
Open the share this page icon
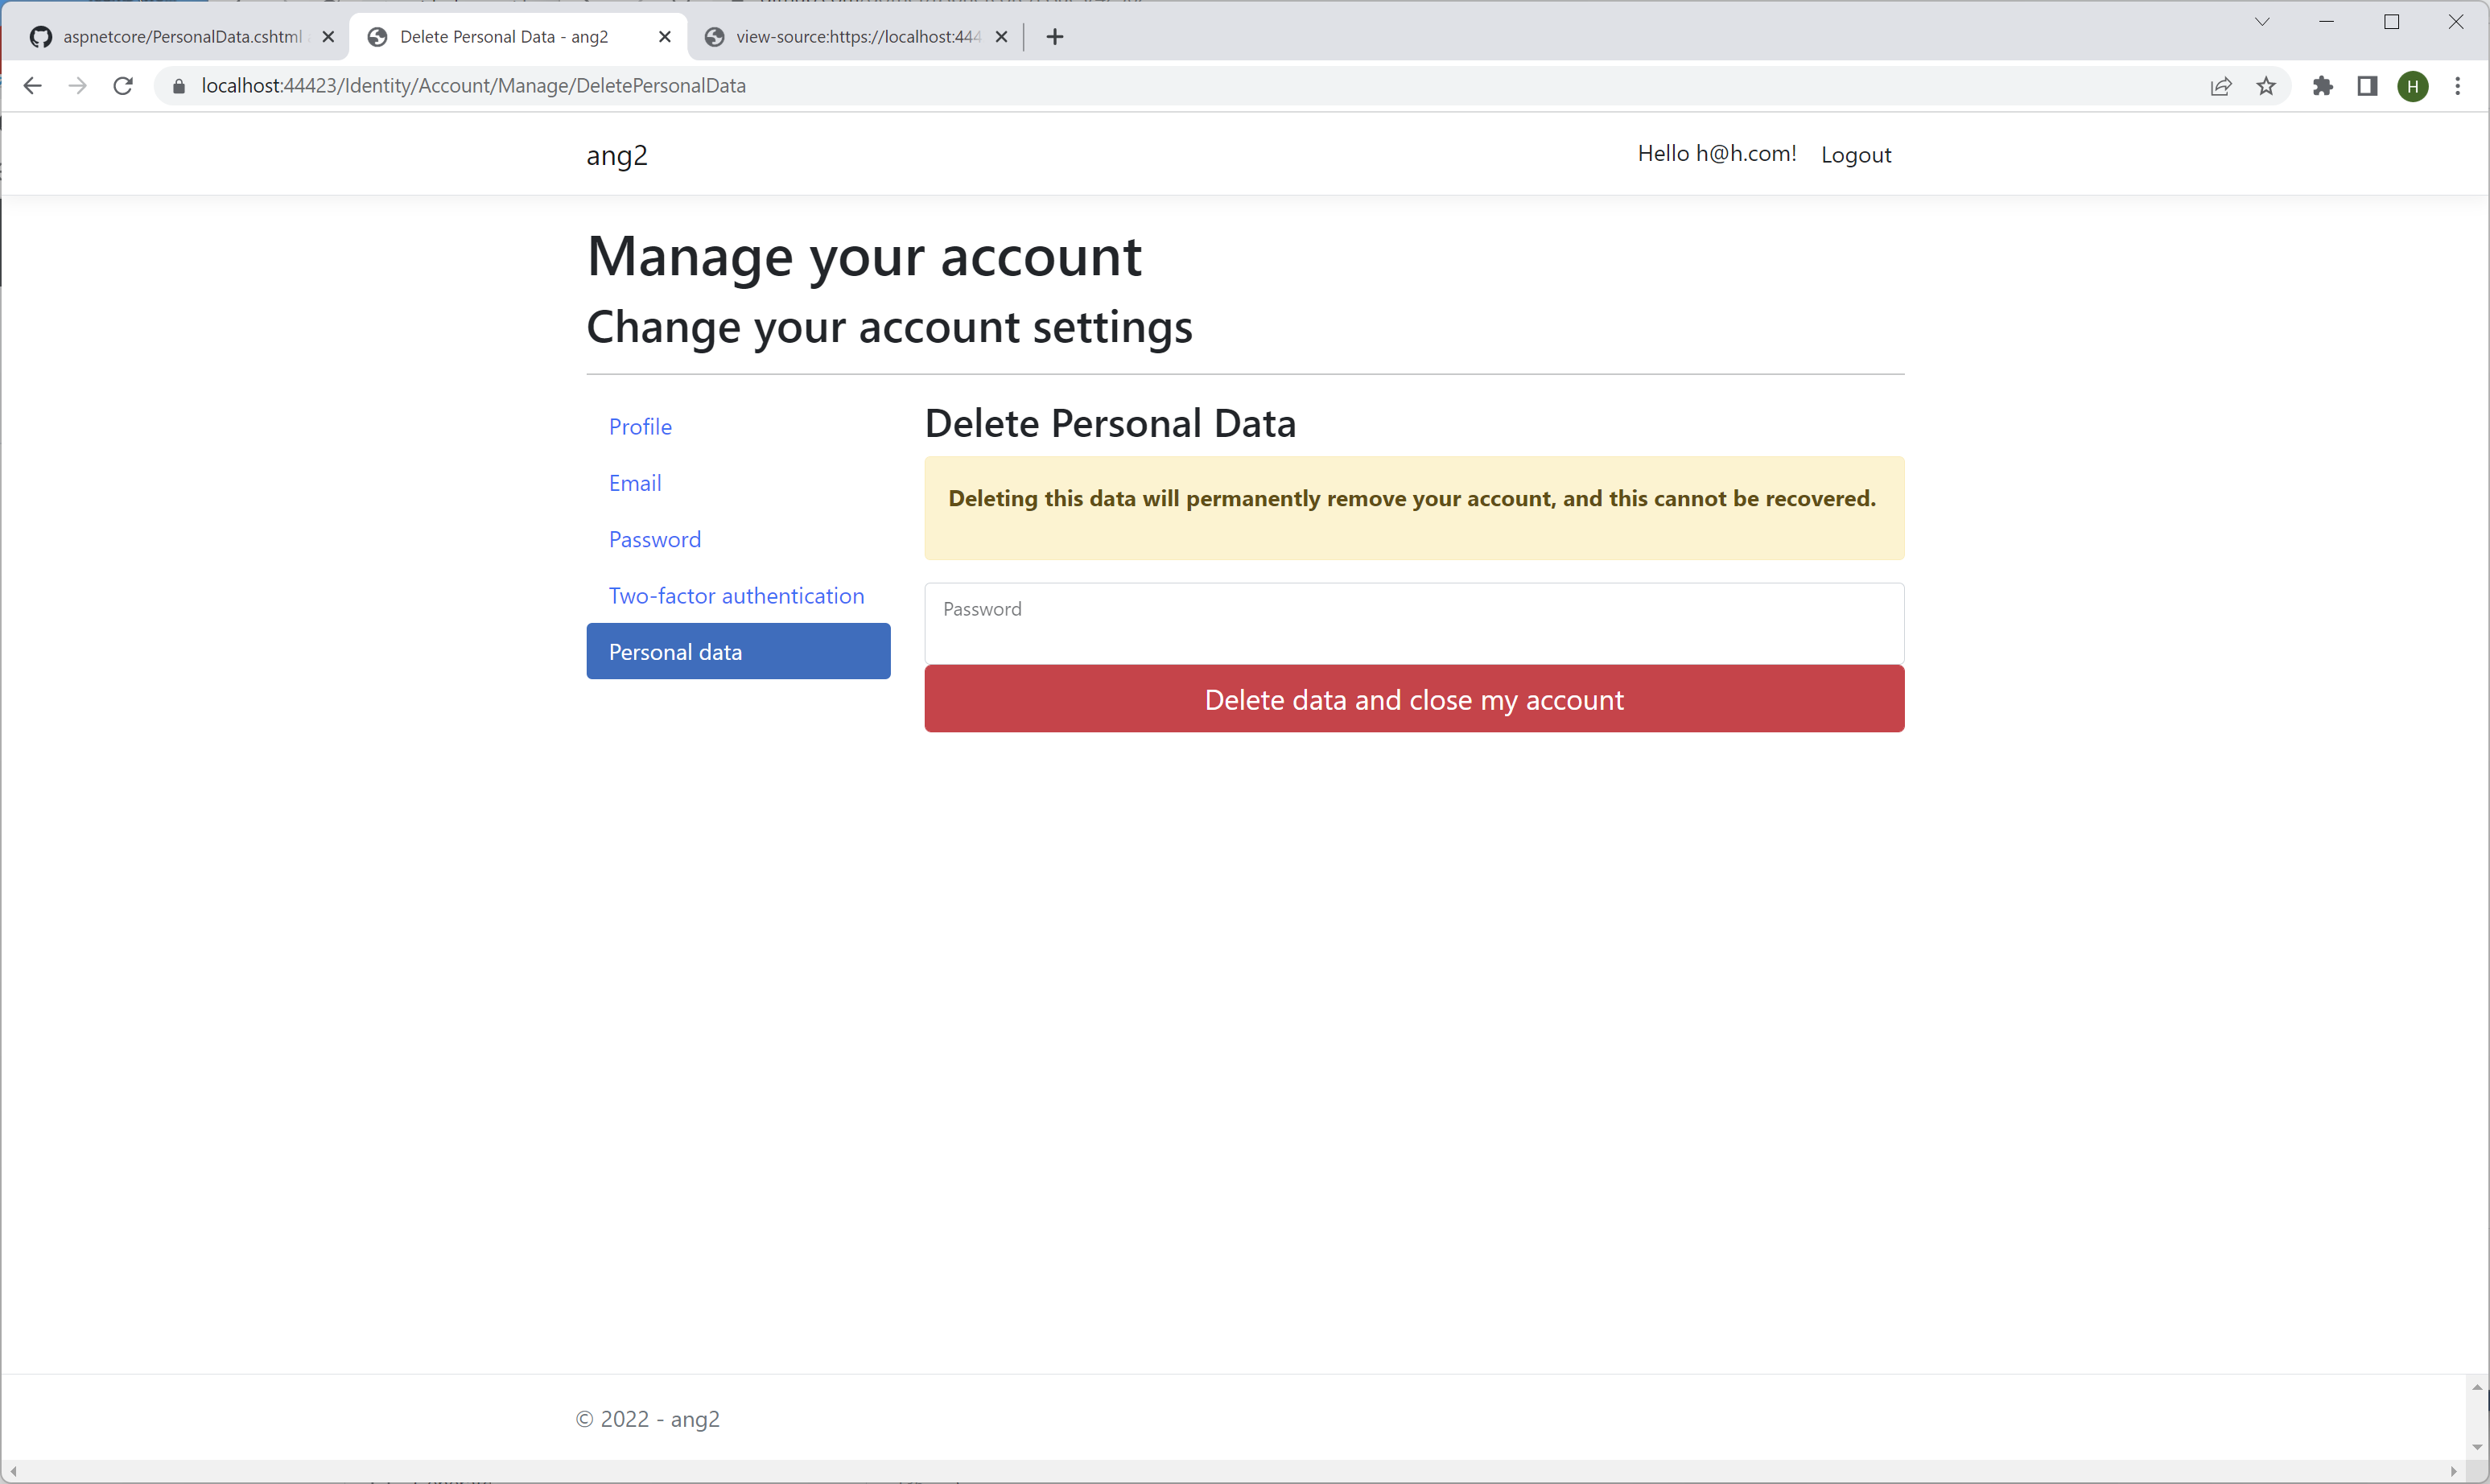(2221, 86)
